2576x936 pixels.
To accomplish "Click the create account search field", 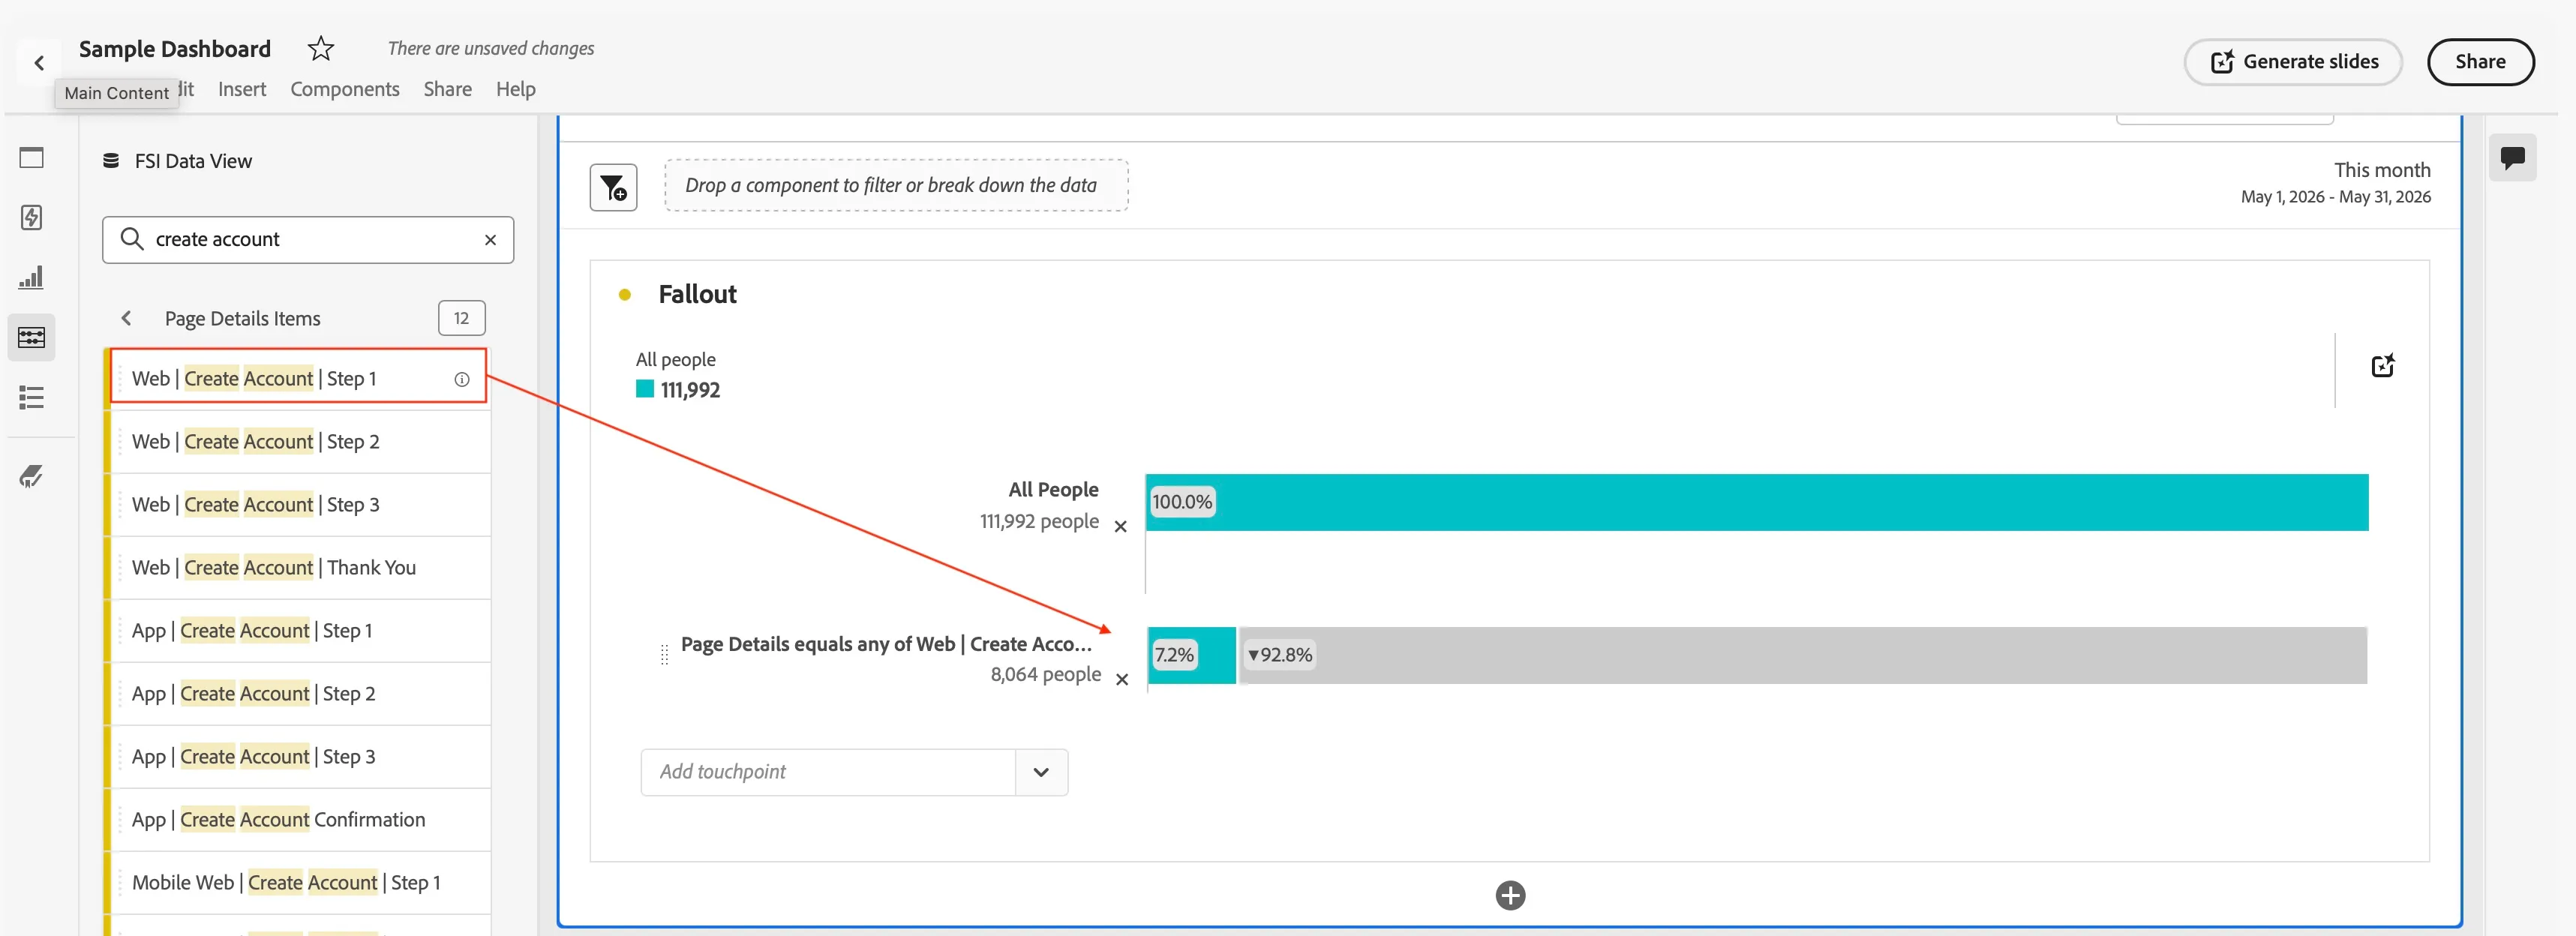I will 308,240.
